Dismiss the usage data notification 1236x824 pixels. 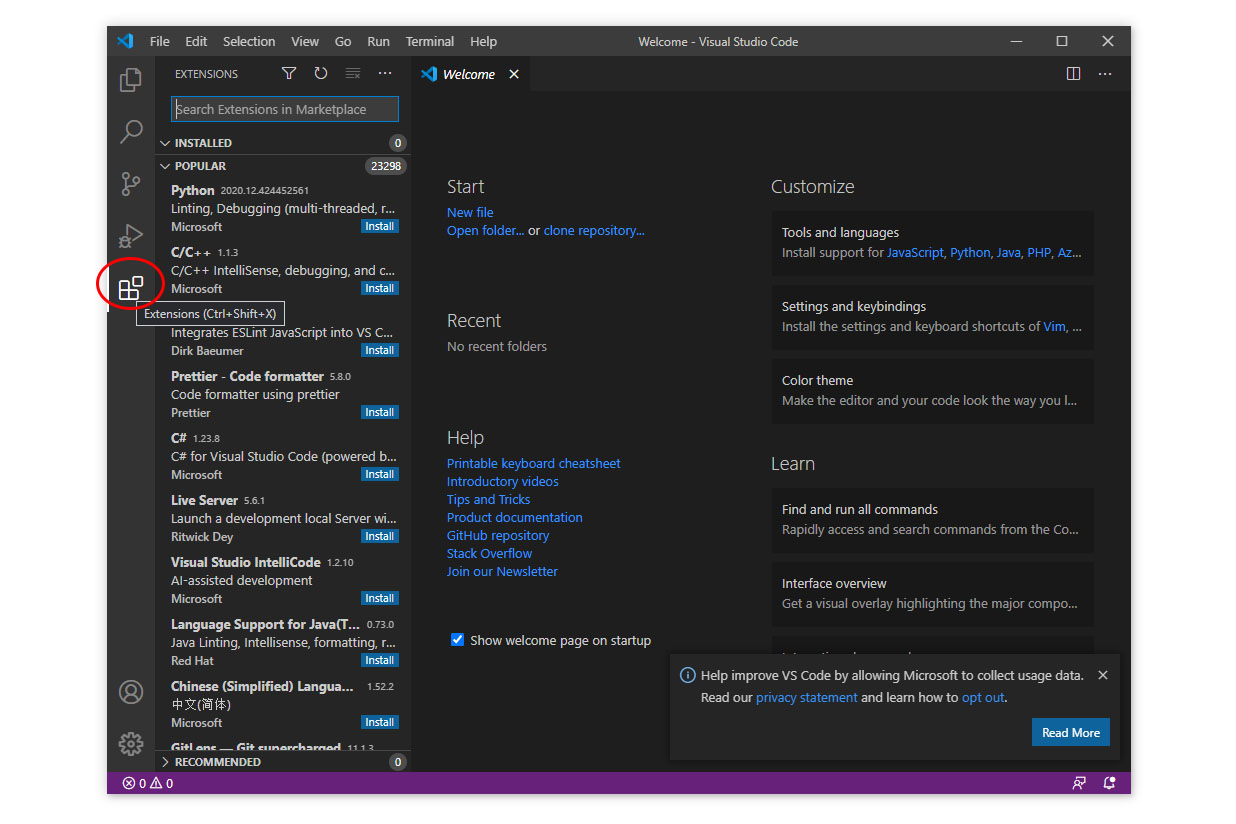coord(1103,675)
